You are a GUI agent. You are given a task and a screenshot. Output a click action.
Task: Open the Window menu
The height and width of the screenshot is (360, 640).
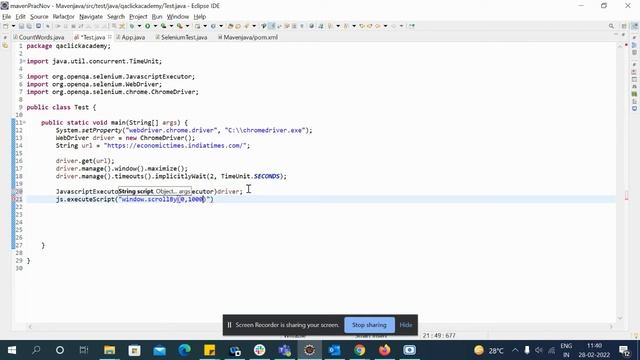click(178, 17)
